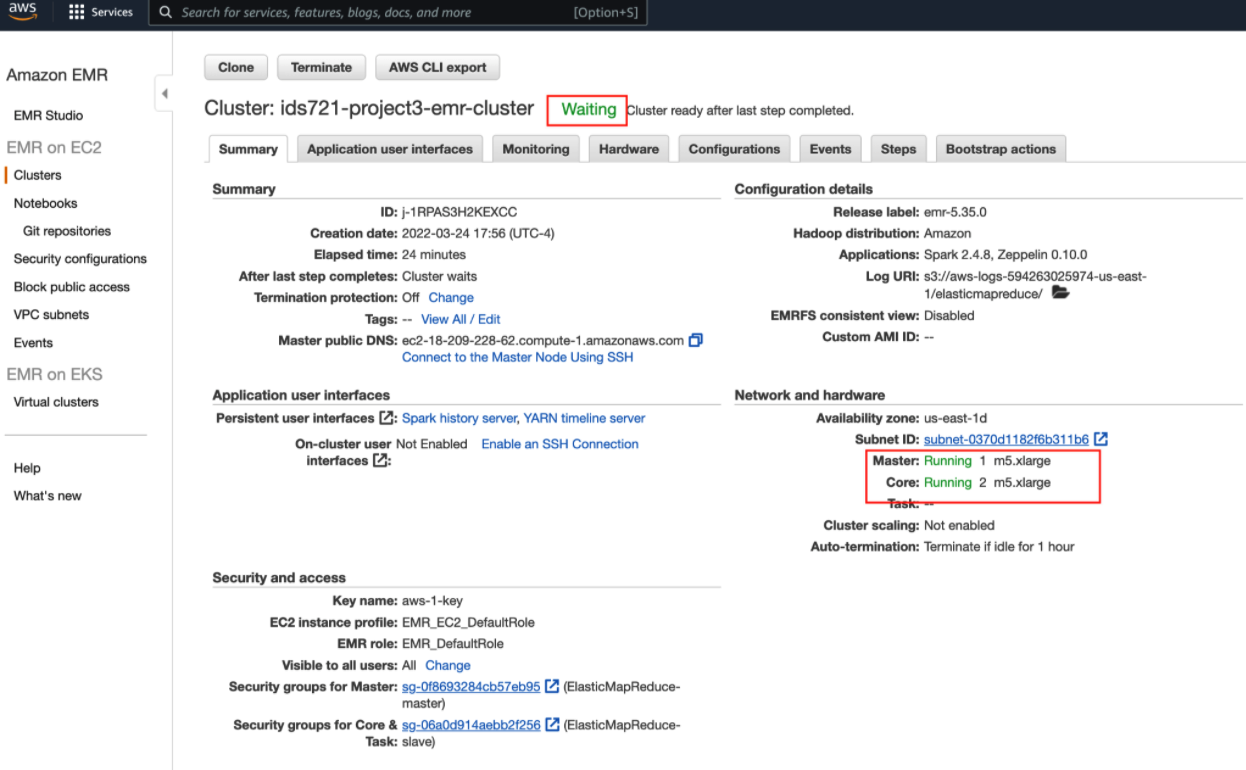Click the cluster ID j-1RPAS3H2KEXCC
This screenshot has height=770, width=1246.
pyautogui.click(x=460, y=212)
